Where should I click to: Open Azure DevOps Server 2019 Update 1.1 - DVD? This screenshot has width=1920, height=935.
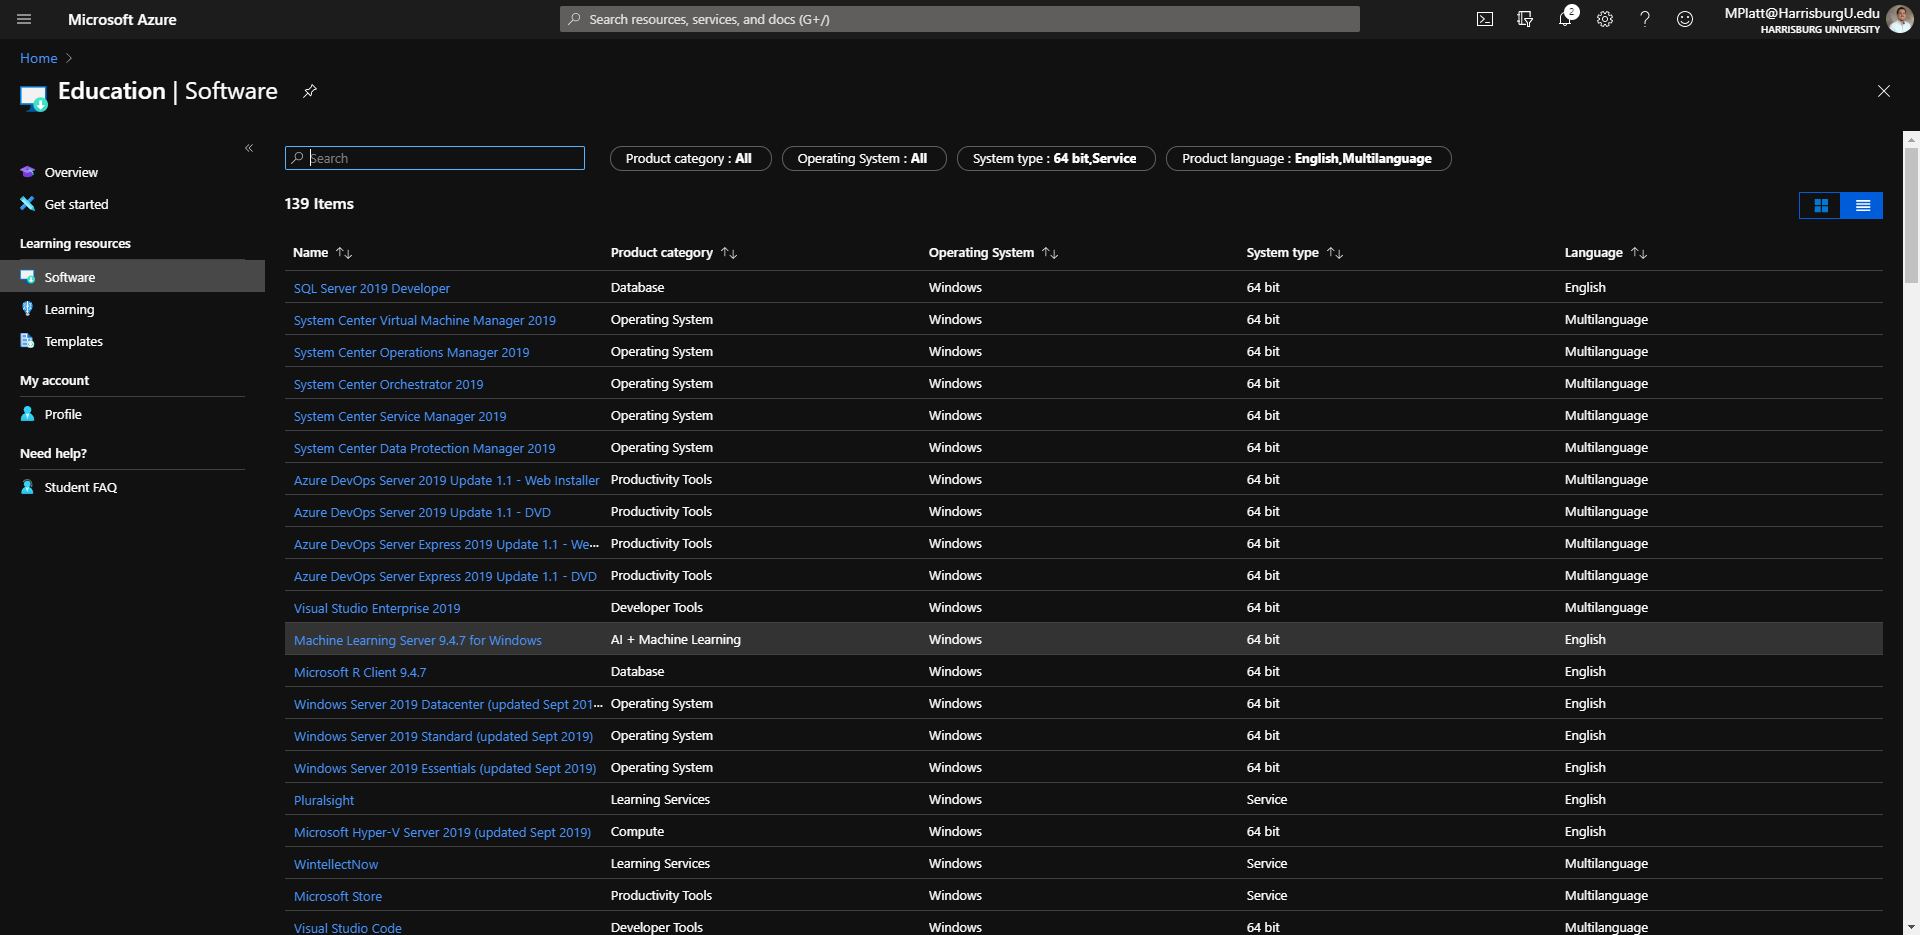tap(422, 512)
